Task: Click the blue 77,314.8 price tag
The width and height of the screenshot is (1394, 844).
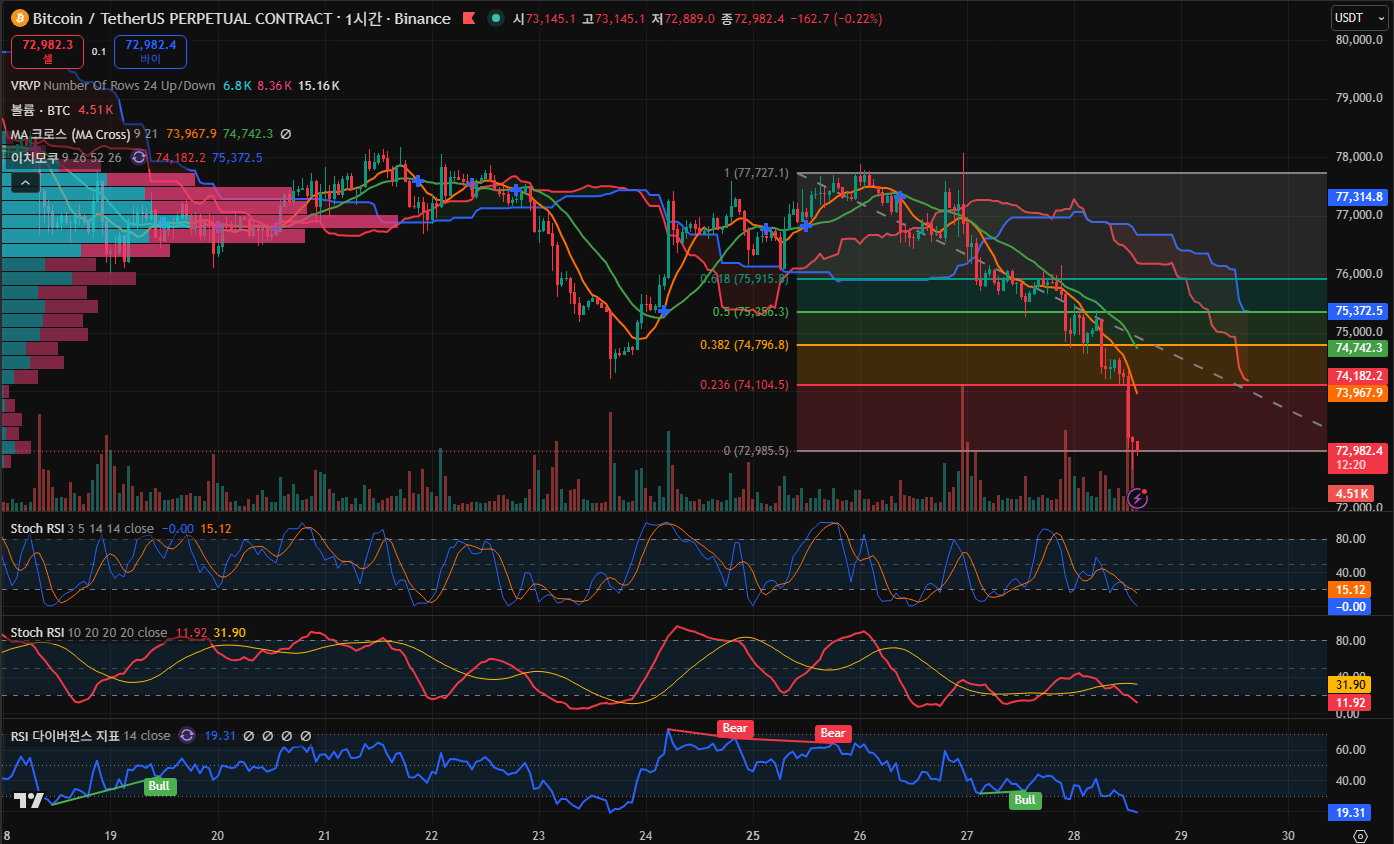Action: 1358,197
